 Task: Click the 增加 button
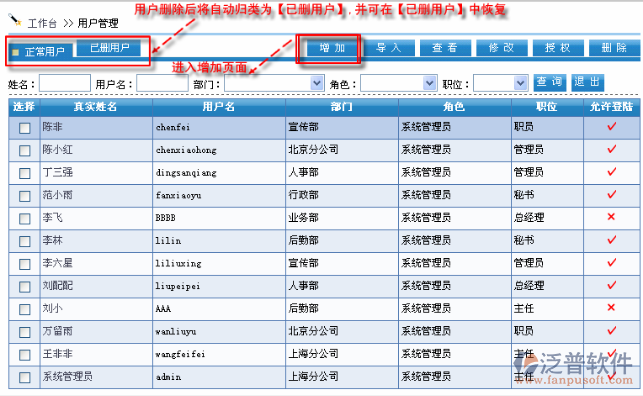click(333, 48)
